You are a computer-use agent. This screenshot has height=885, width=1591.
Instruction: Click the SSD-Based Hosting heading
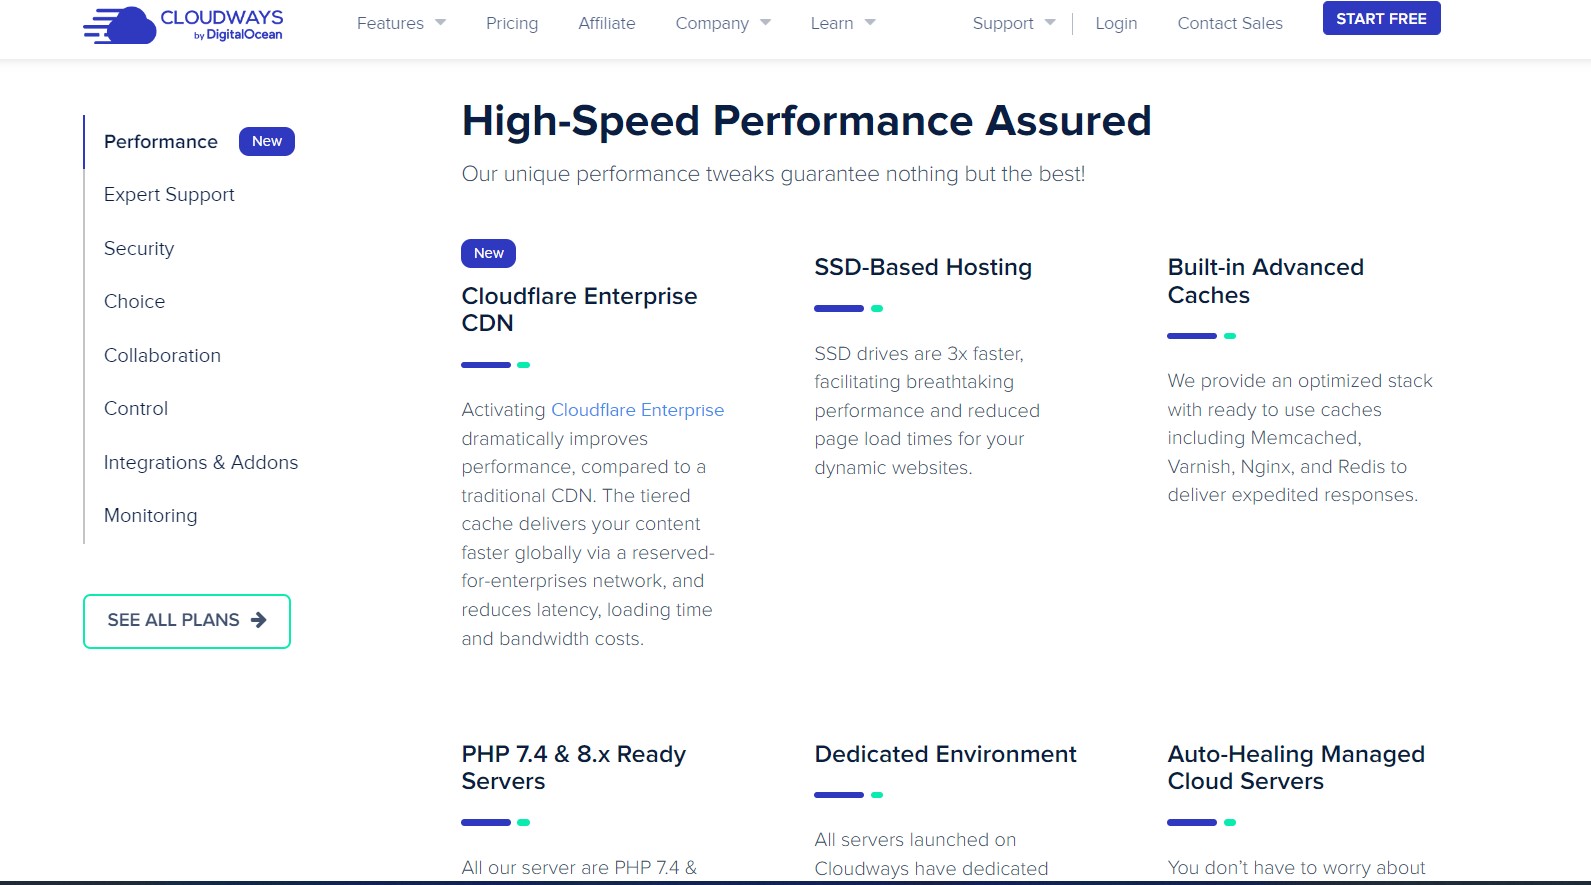(x=923, y=267)
